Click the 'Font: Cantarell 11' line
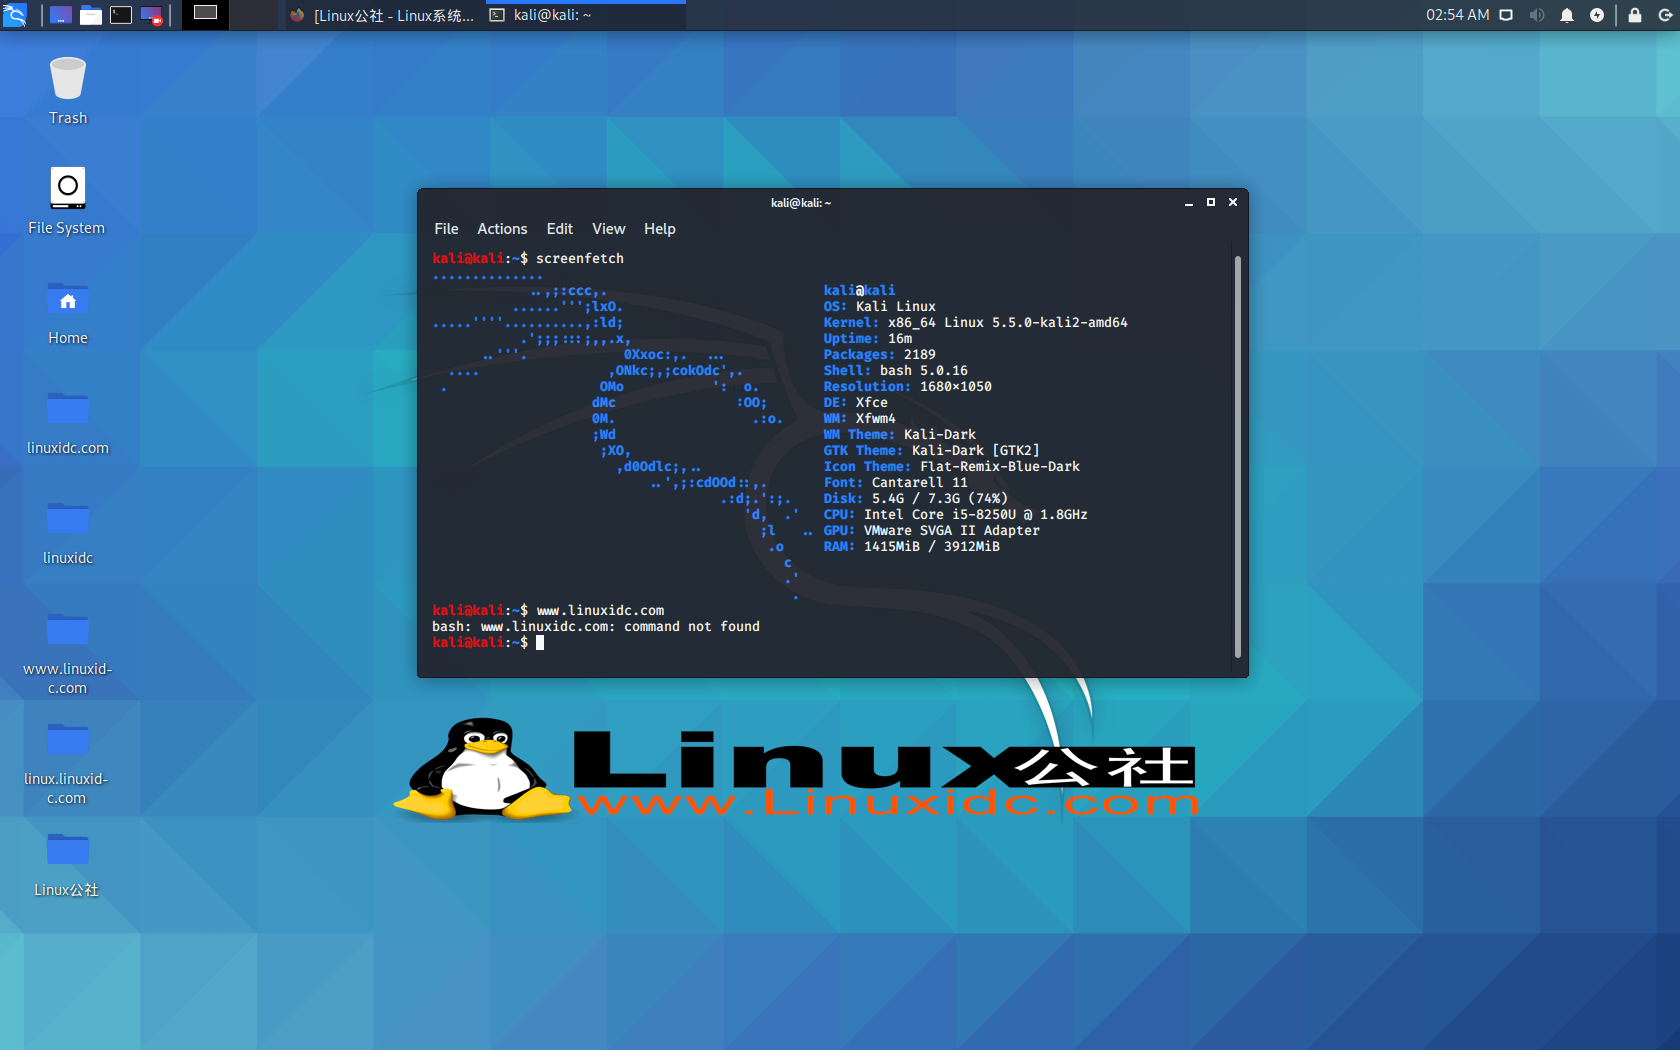This screenshot has height=1050, width=1680. tap(896, 483)
